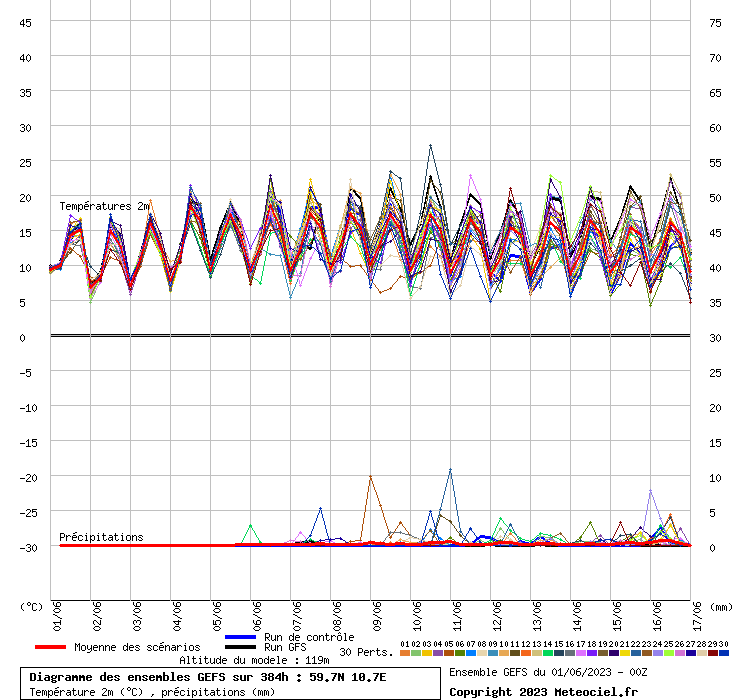The image size is (740, 700).
Task: Click the perturbation 07 blue color swatch
Action: point(471,653)
